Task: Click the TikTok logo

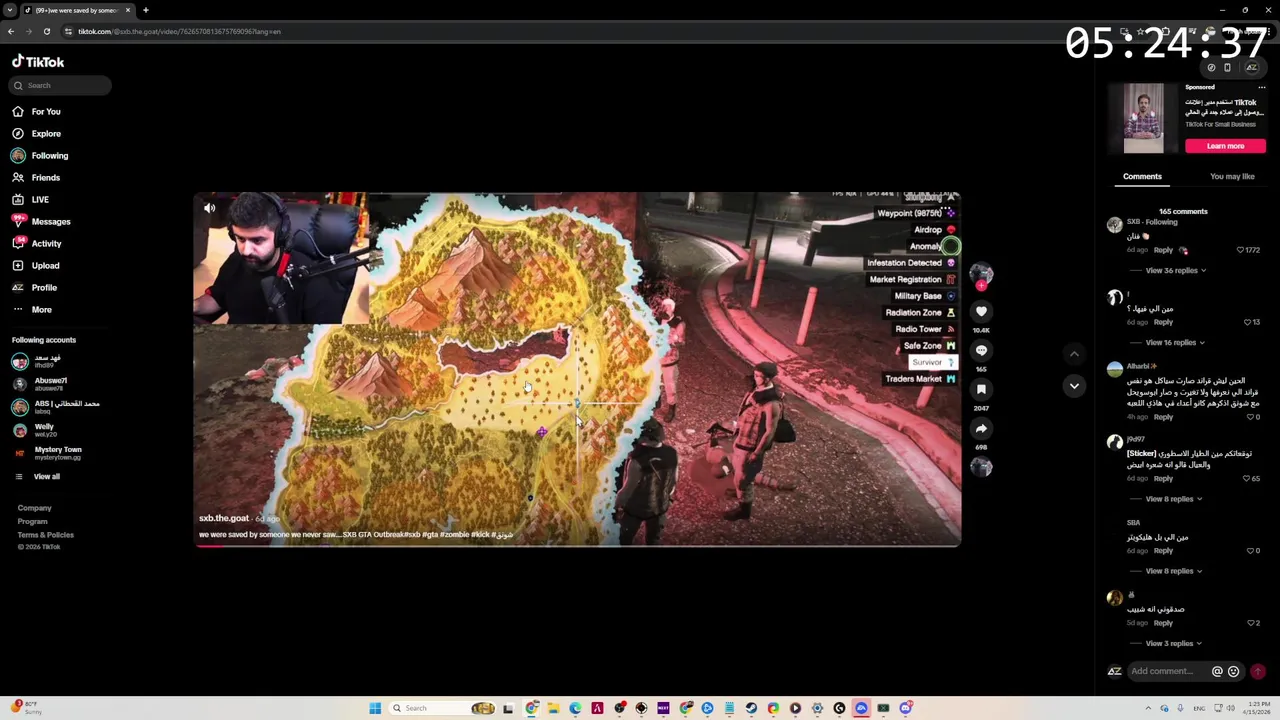Action: pyautogui.click(x=38, y=62)
